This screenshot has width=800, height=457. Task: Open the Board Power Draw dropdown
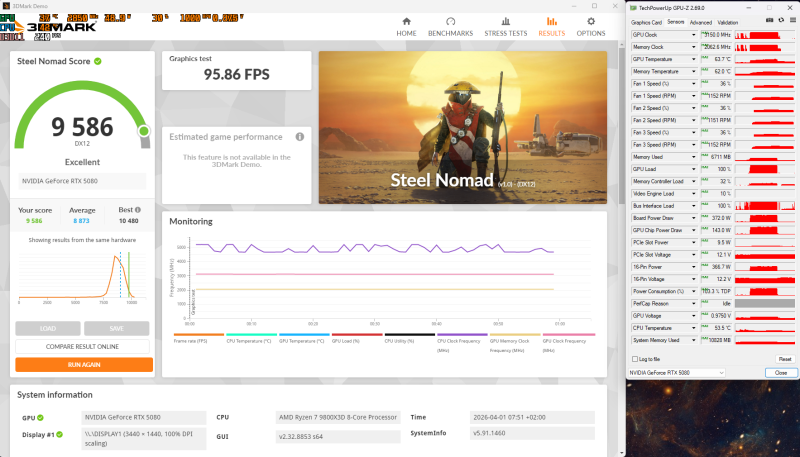[x=693, y=218]
